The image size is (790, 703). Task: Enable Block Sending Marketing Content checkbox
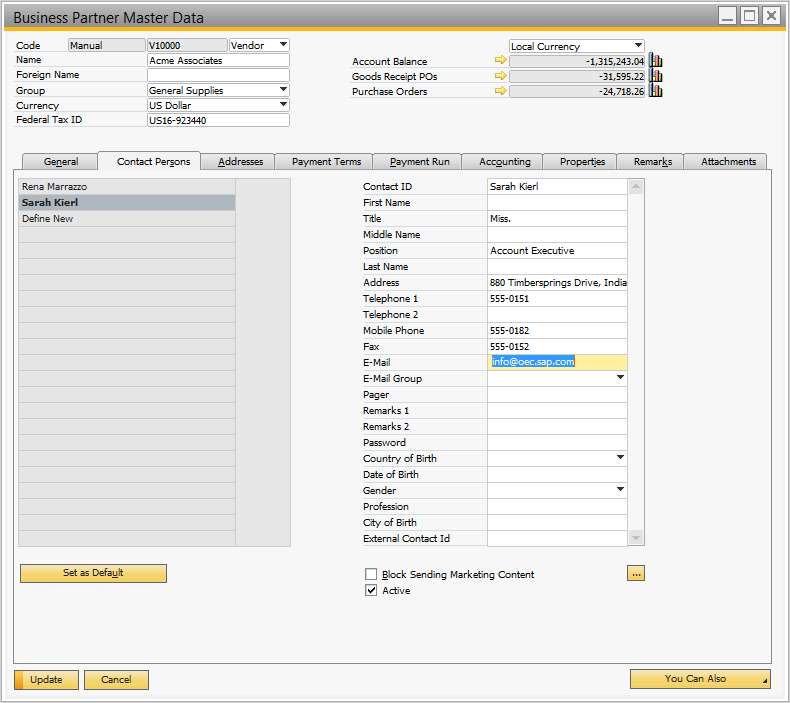[x=371, y=575]
